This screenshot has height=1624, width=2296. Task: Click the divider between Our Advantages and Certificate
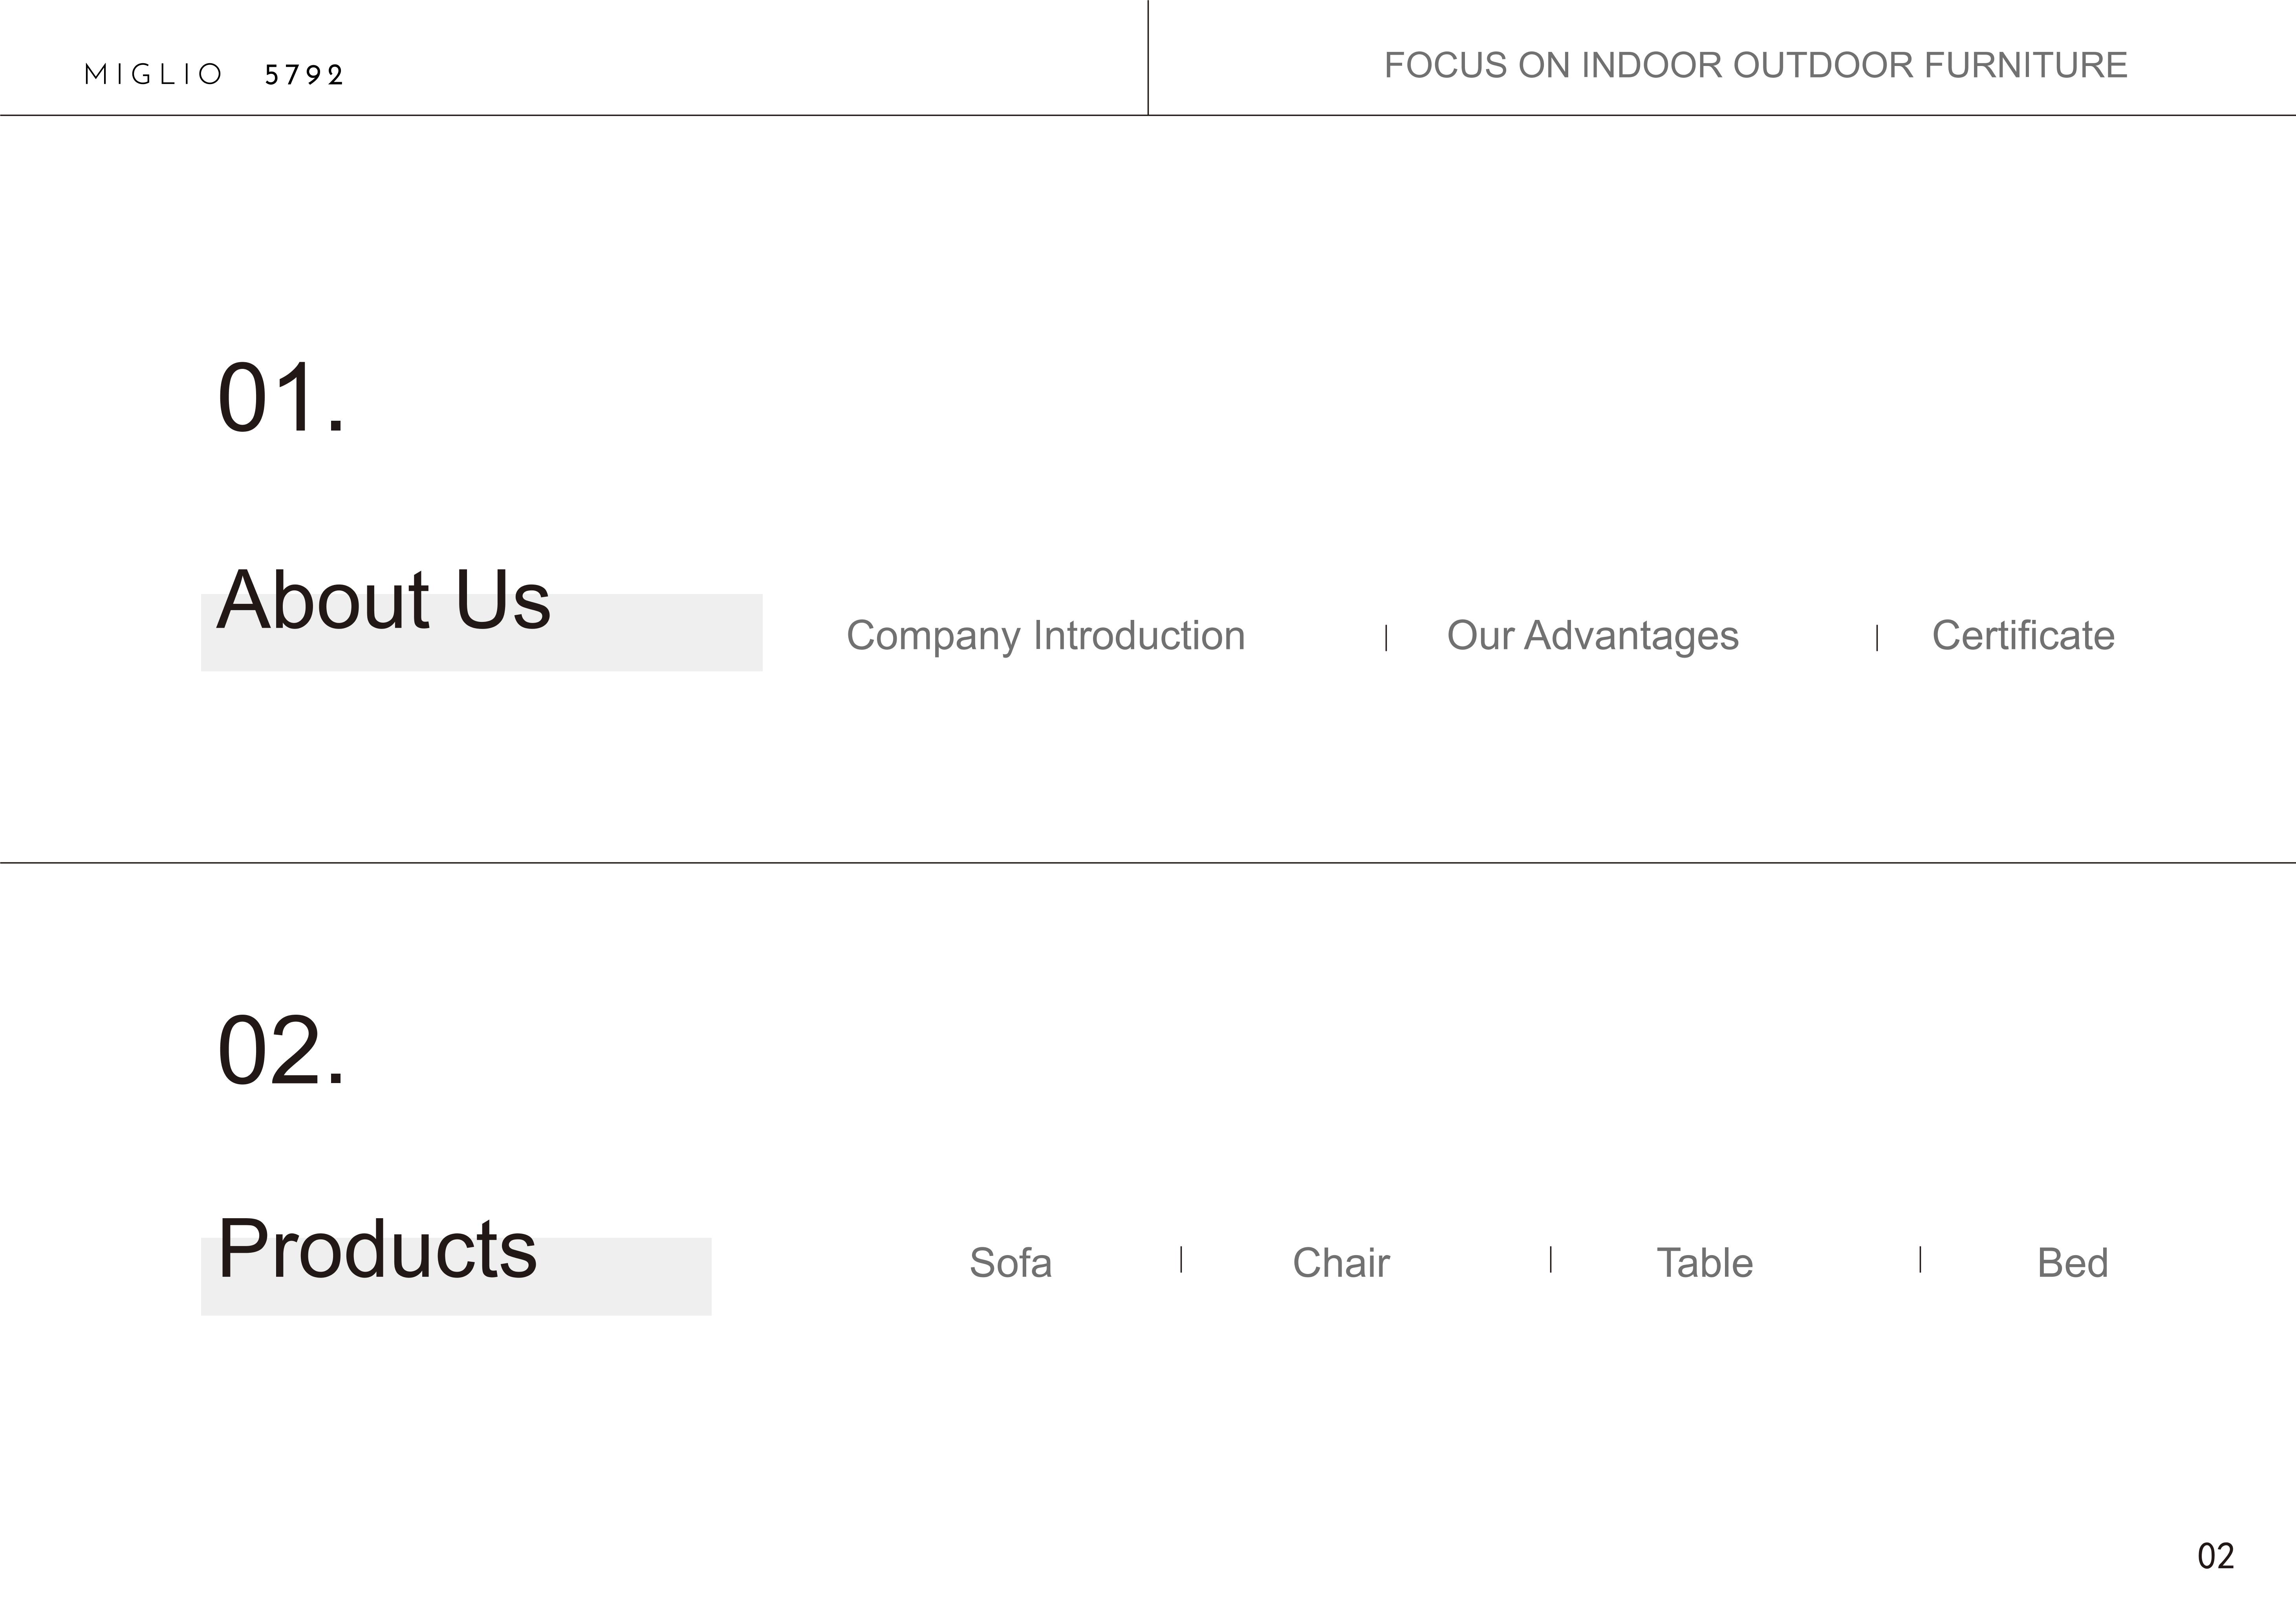click(x=1877, y=638)
